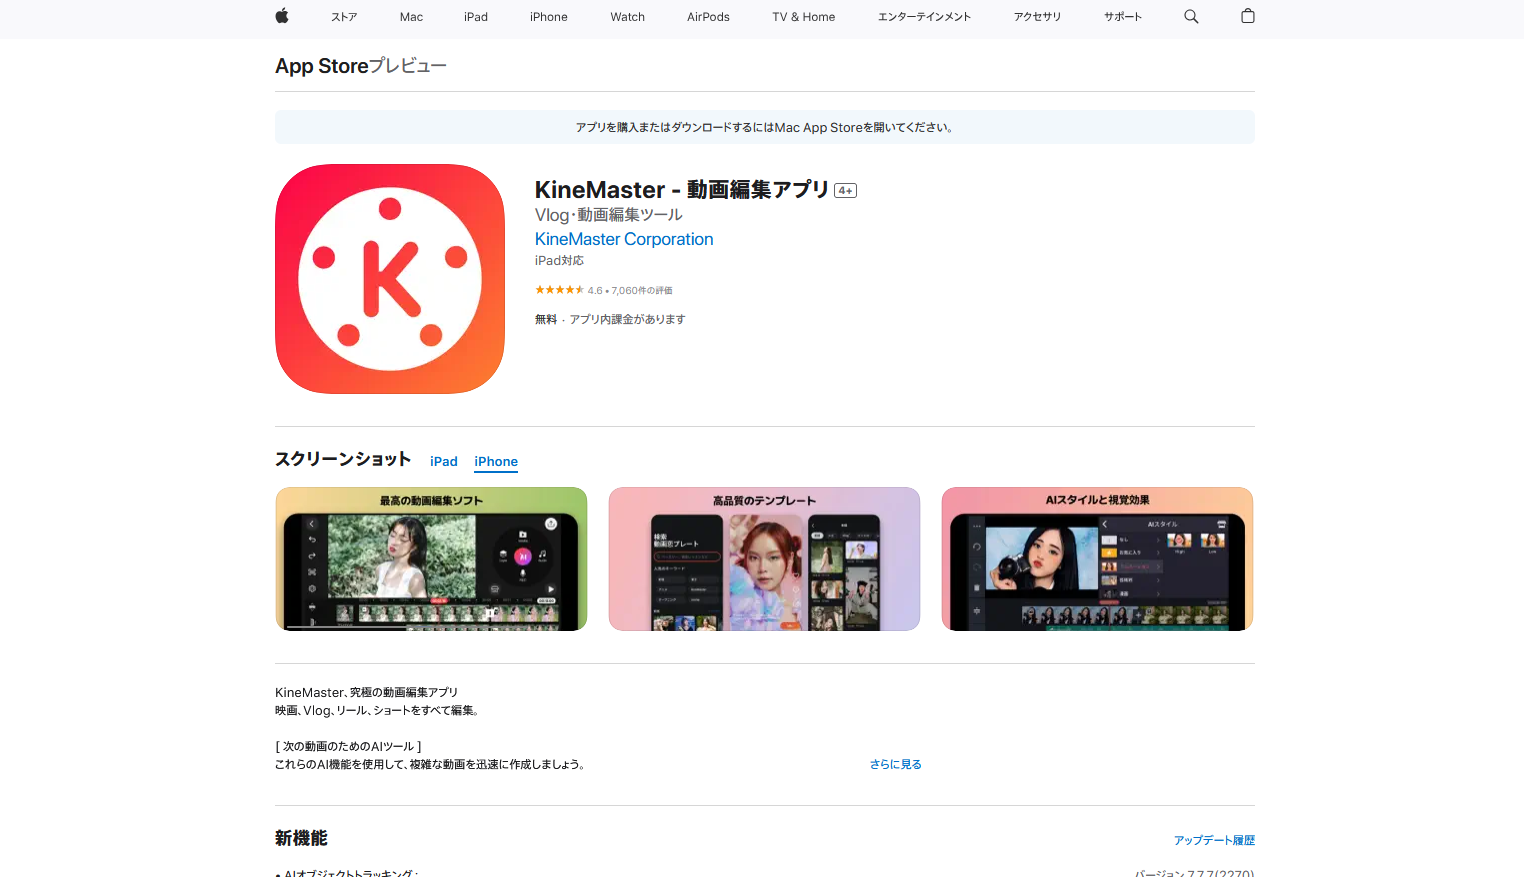Click the 4.6 star rating display
Image resolution: width=1524 pixels, height=877 pixels.
[604, 290]
